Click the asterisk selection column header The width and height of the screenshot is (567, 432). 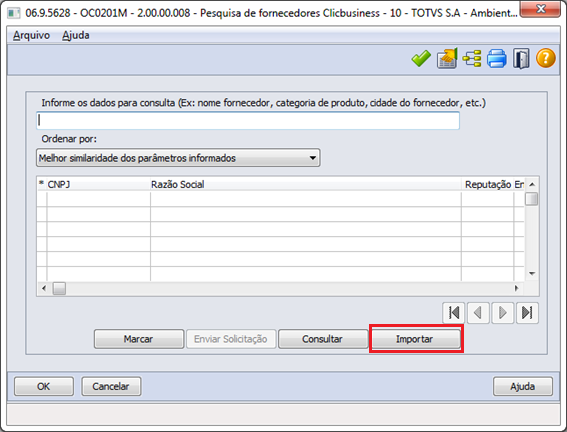click(x=41, y=184)
